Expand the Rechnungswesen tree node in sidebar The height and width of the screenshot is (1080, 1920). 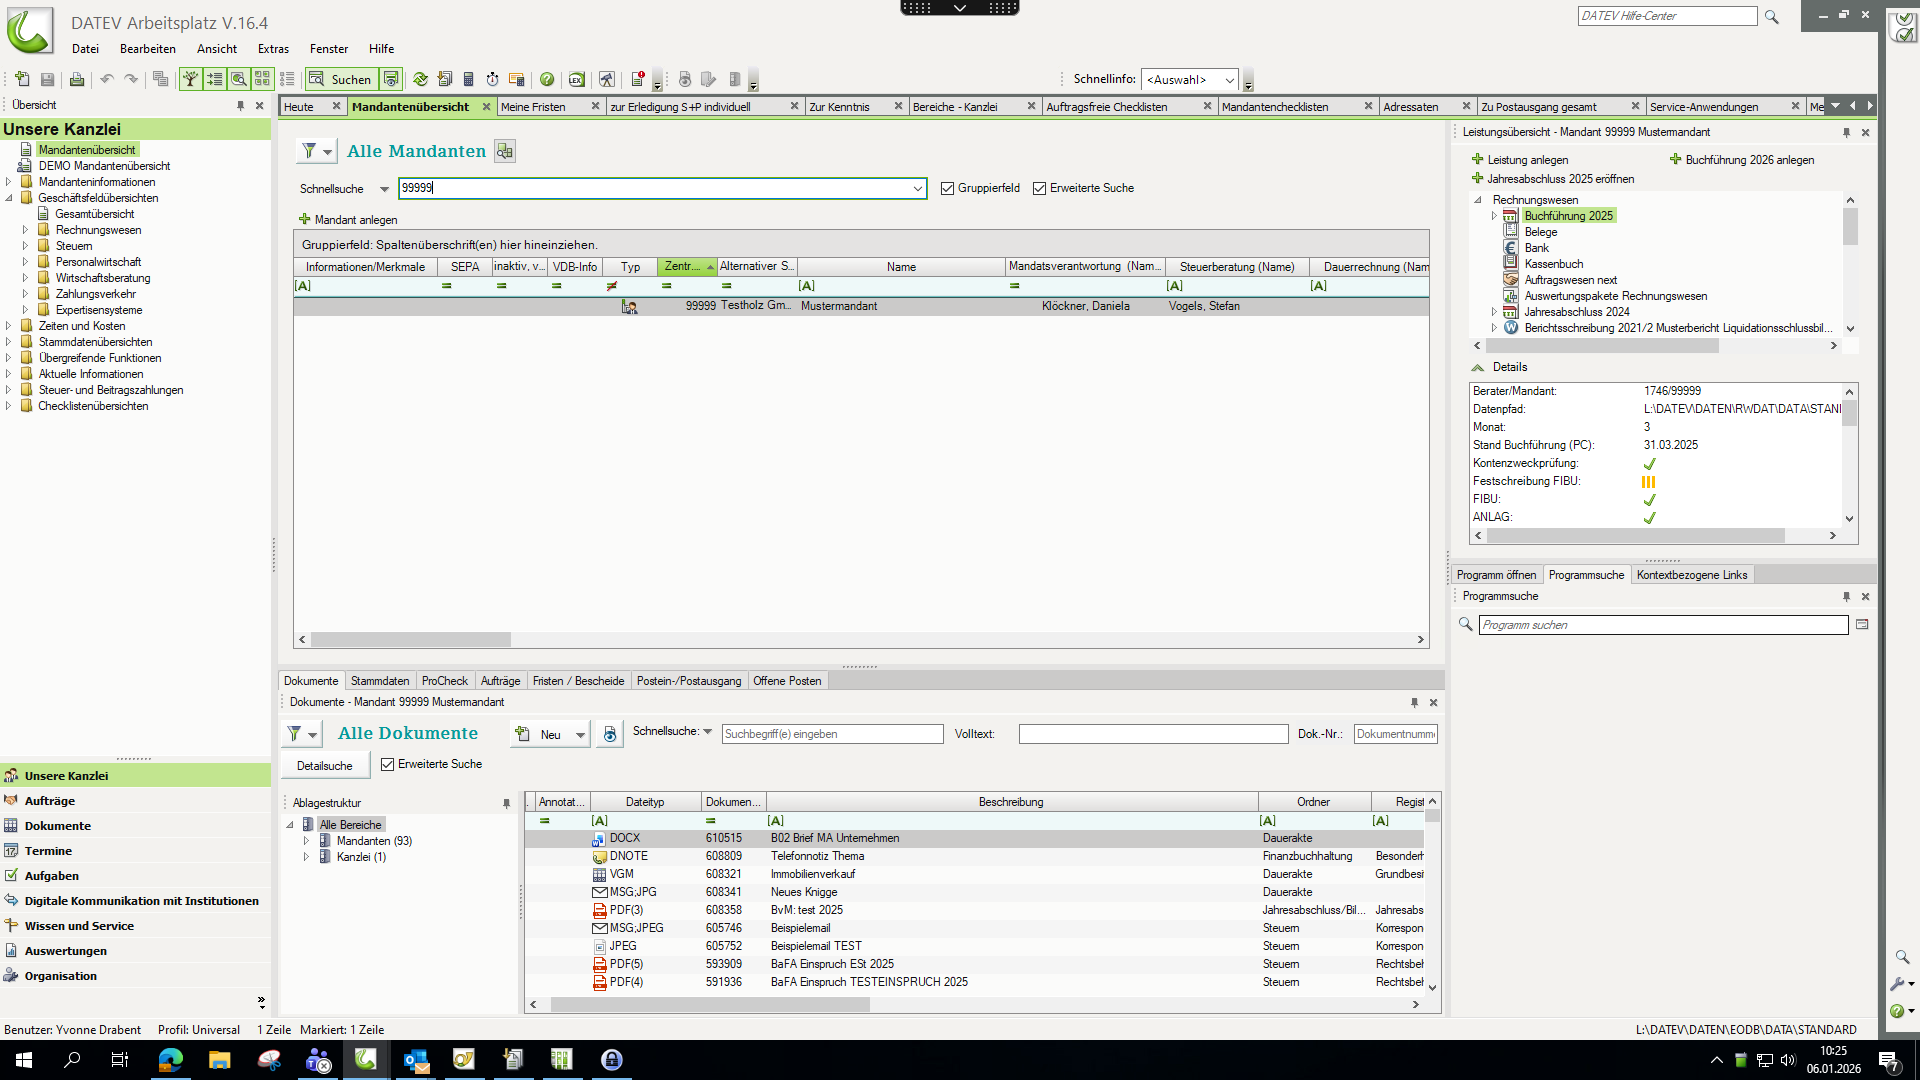click(x=25, y=230)
